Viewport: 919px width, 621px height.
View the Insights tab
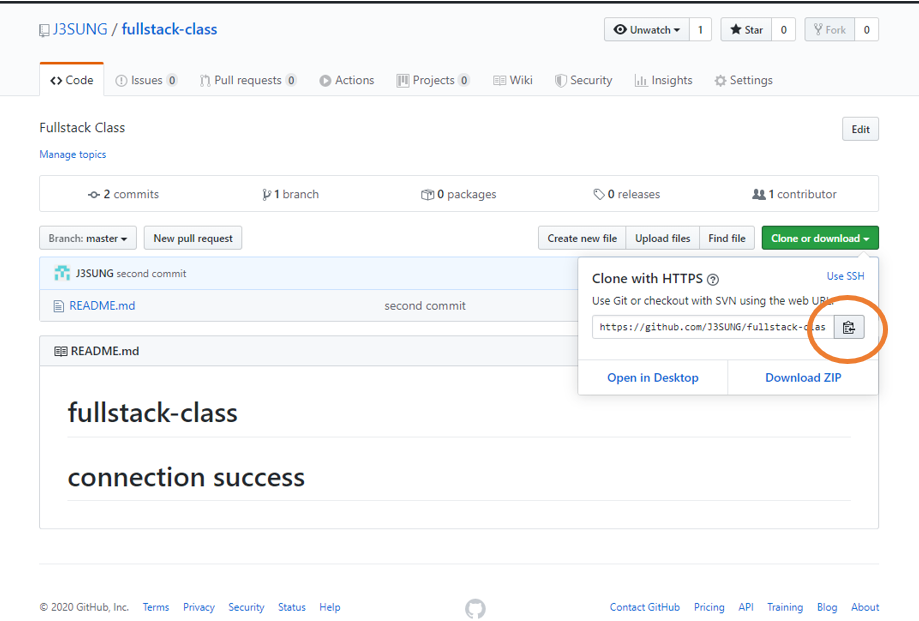(x=663, y=80)
